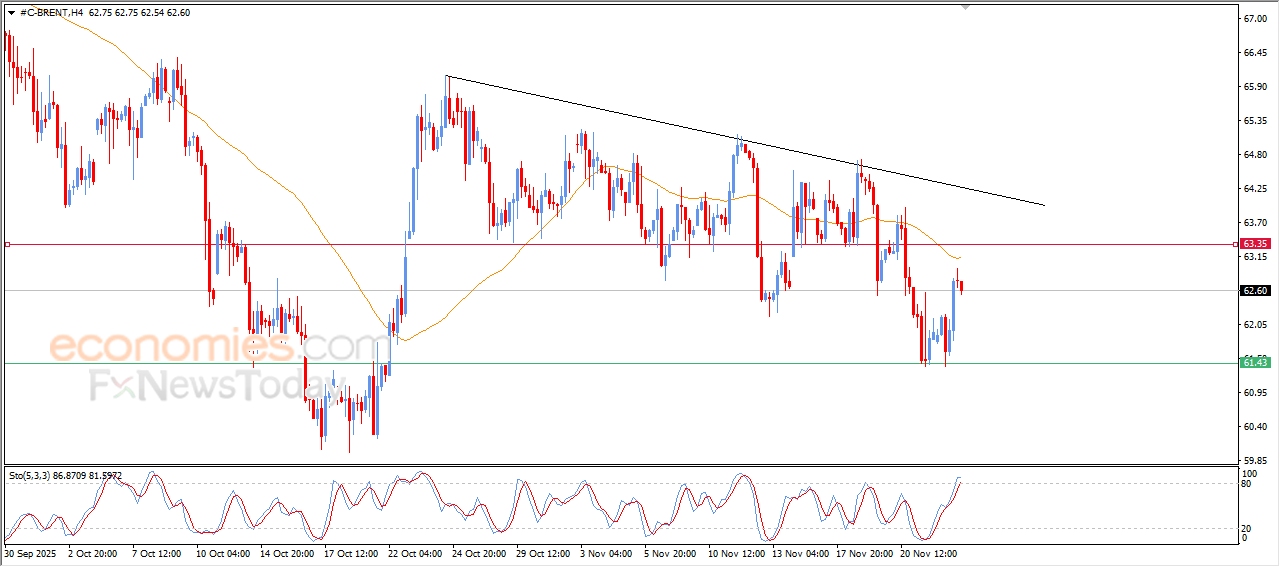The image size is (1280, 567).
Task: Click the gray chart shift triangle marker
Action: 964,7
